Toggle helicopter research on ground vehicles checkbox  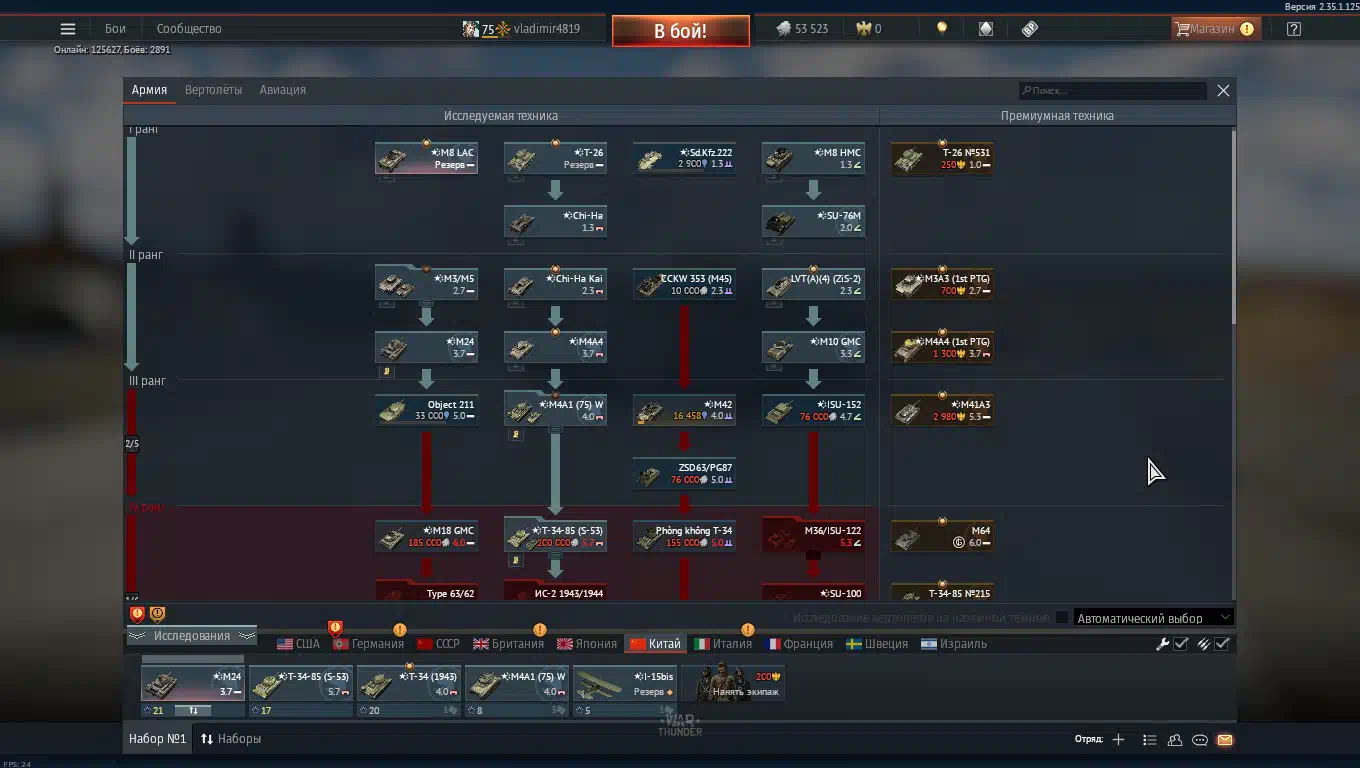coord(1062,618)
